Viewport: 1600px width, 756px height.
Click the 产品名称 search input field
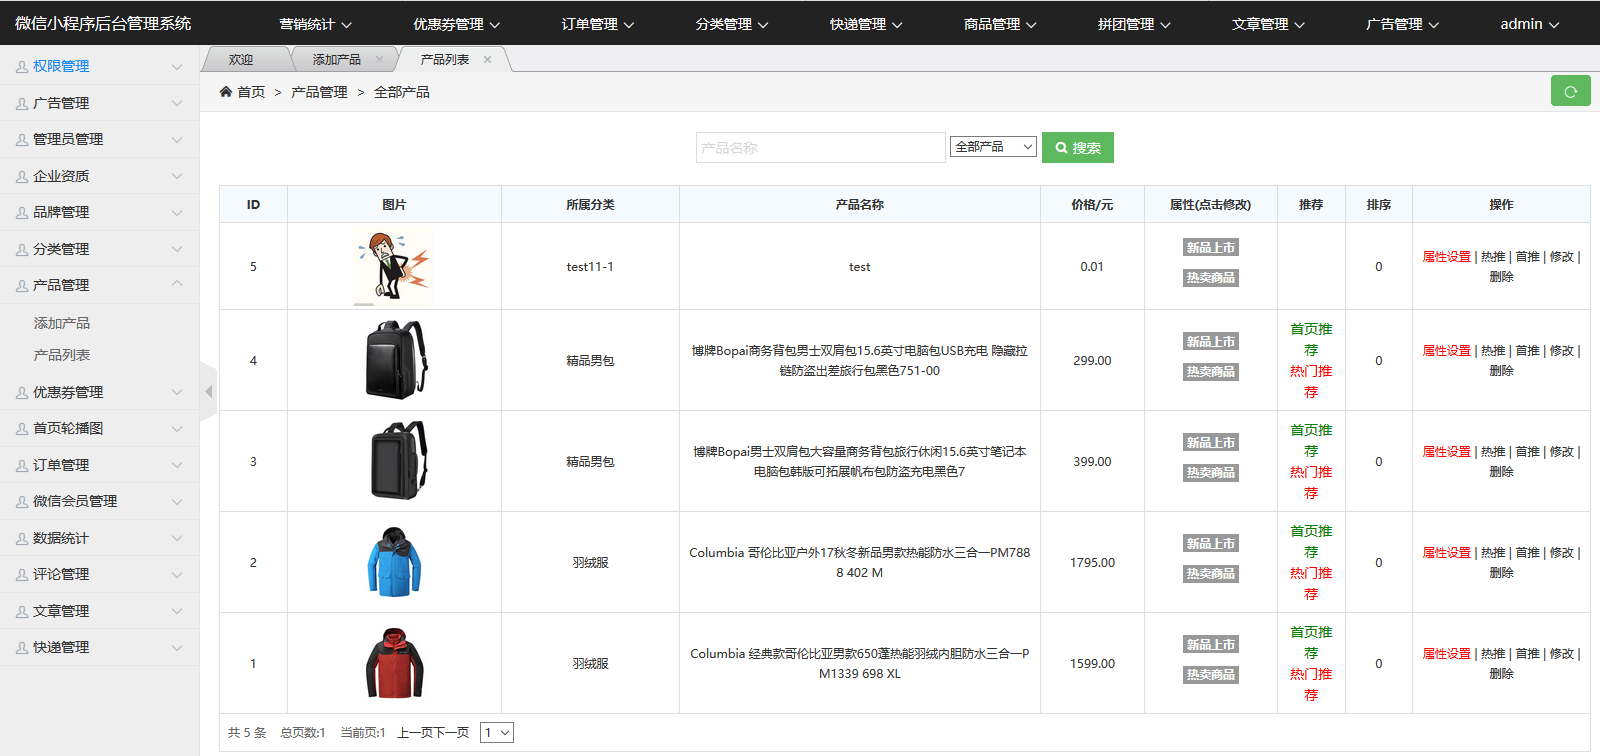click(x=820, y=148)
